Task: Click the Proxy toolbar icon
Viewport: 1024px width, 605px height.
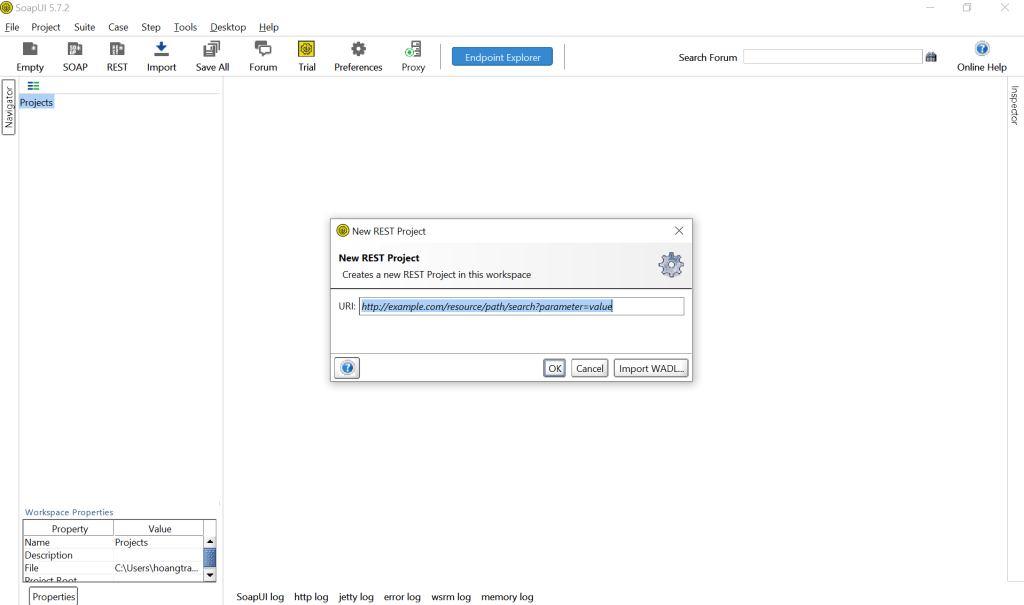Action: 413,50
